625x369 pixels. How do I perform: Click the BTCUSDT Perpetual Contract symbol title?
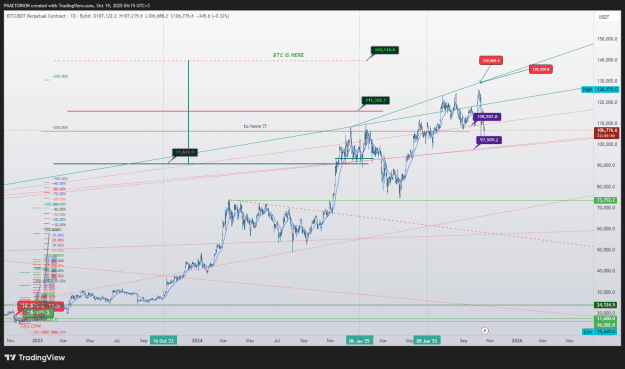pyautogui.click(x=36, y=16)
